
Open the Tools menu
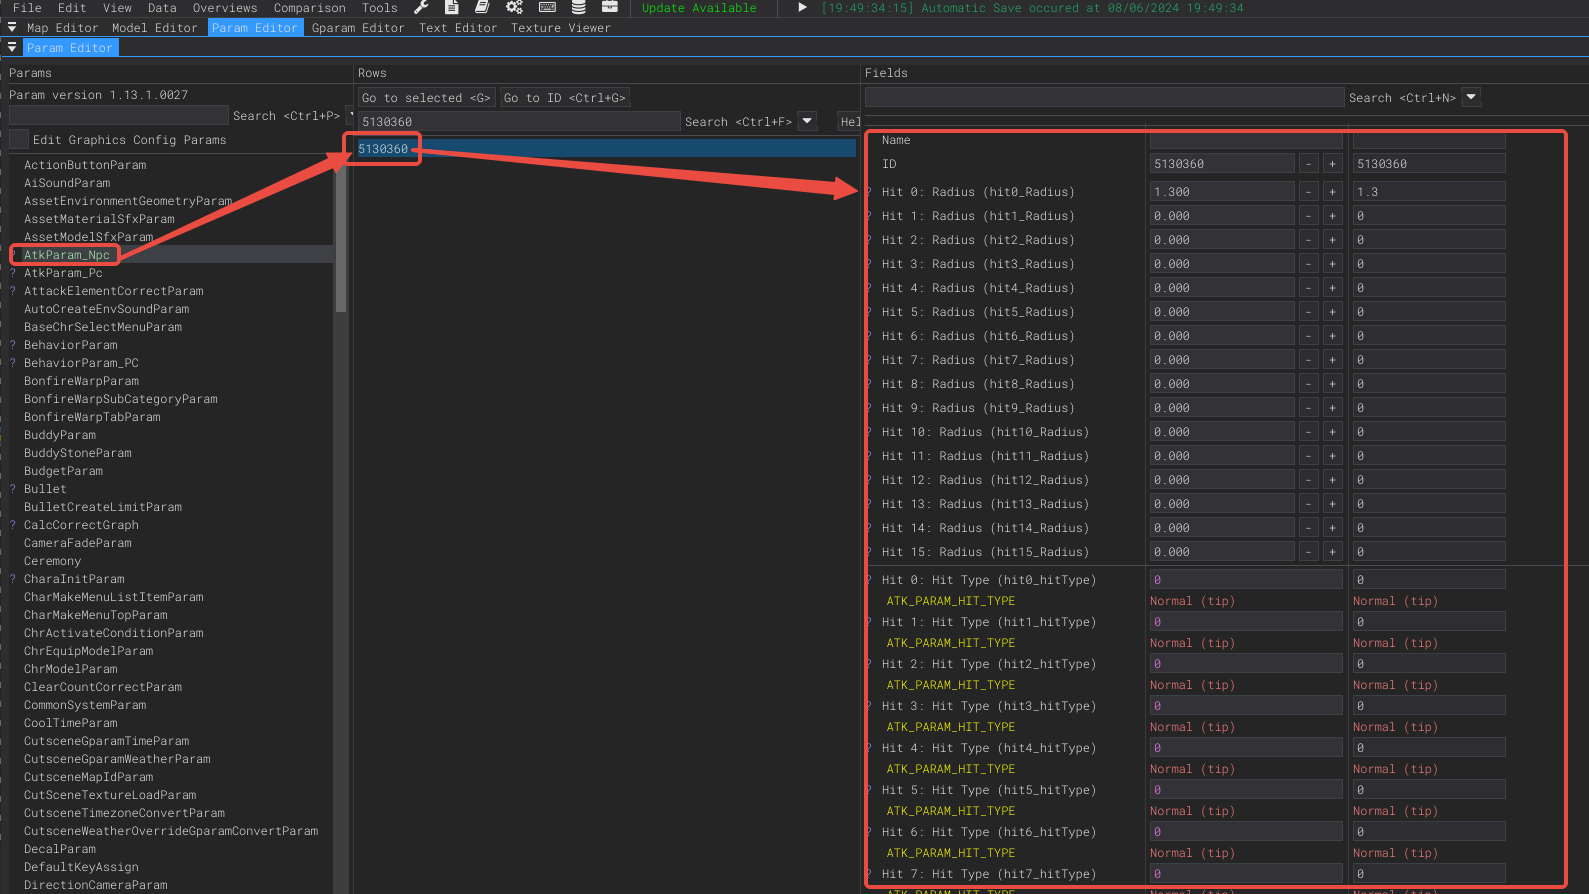(380, 8)
